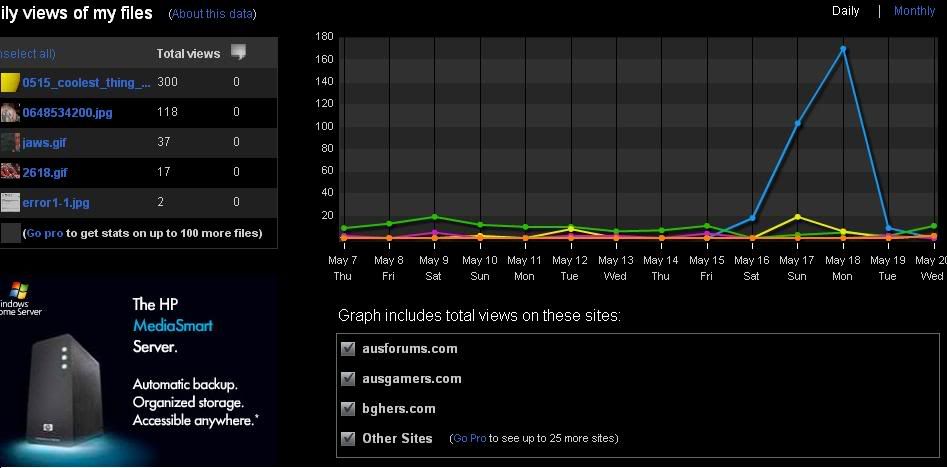Click the comments speech bubble column icon
Screen dimensions: 947x468
point(238,52)
